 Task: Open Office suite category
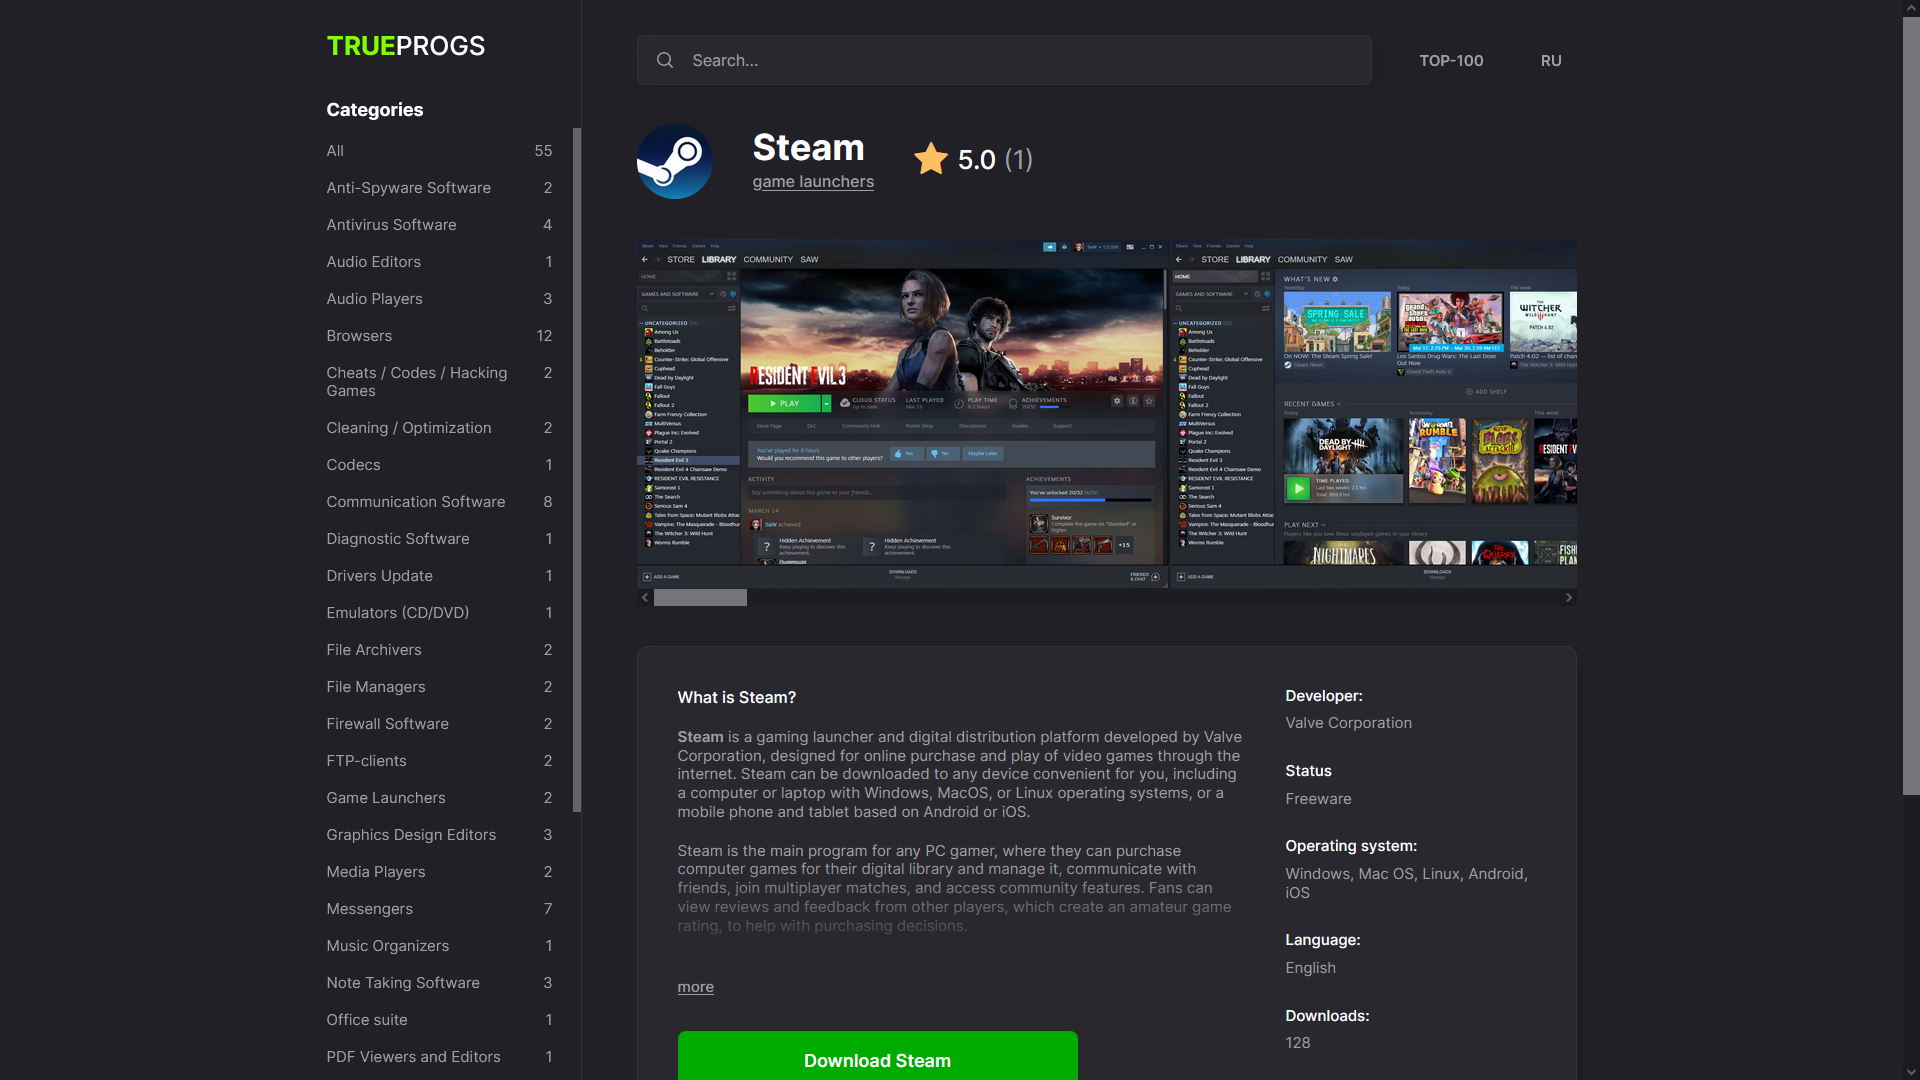pos(439,1020)
